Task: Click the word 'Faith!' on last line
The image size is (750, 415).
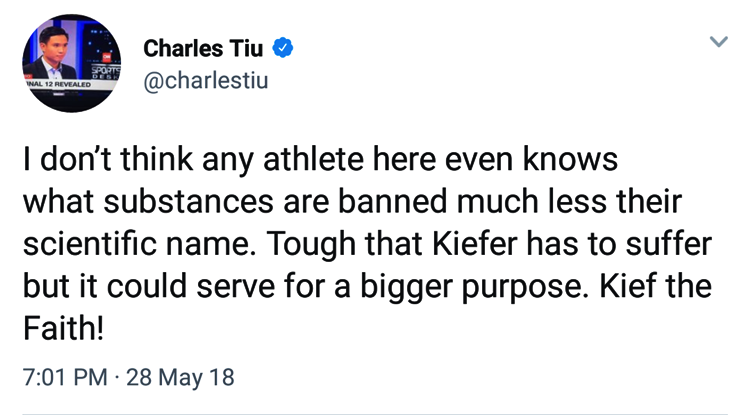Action: (x=63, y=328)
